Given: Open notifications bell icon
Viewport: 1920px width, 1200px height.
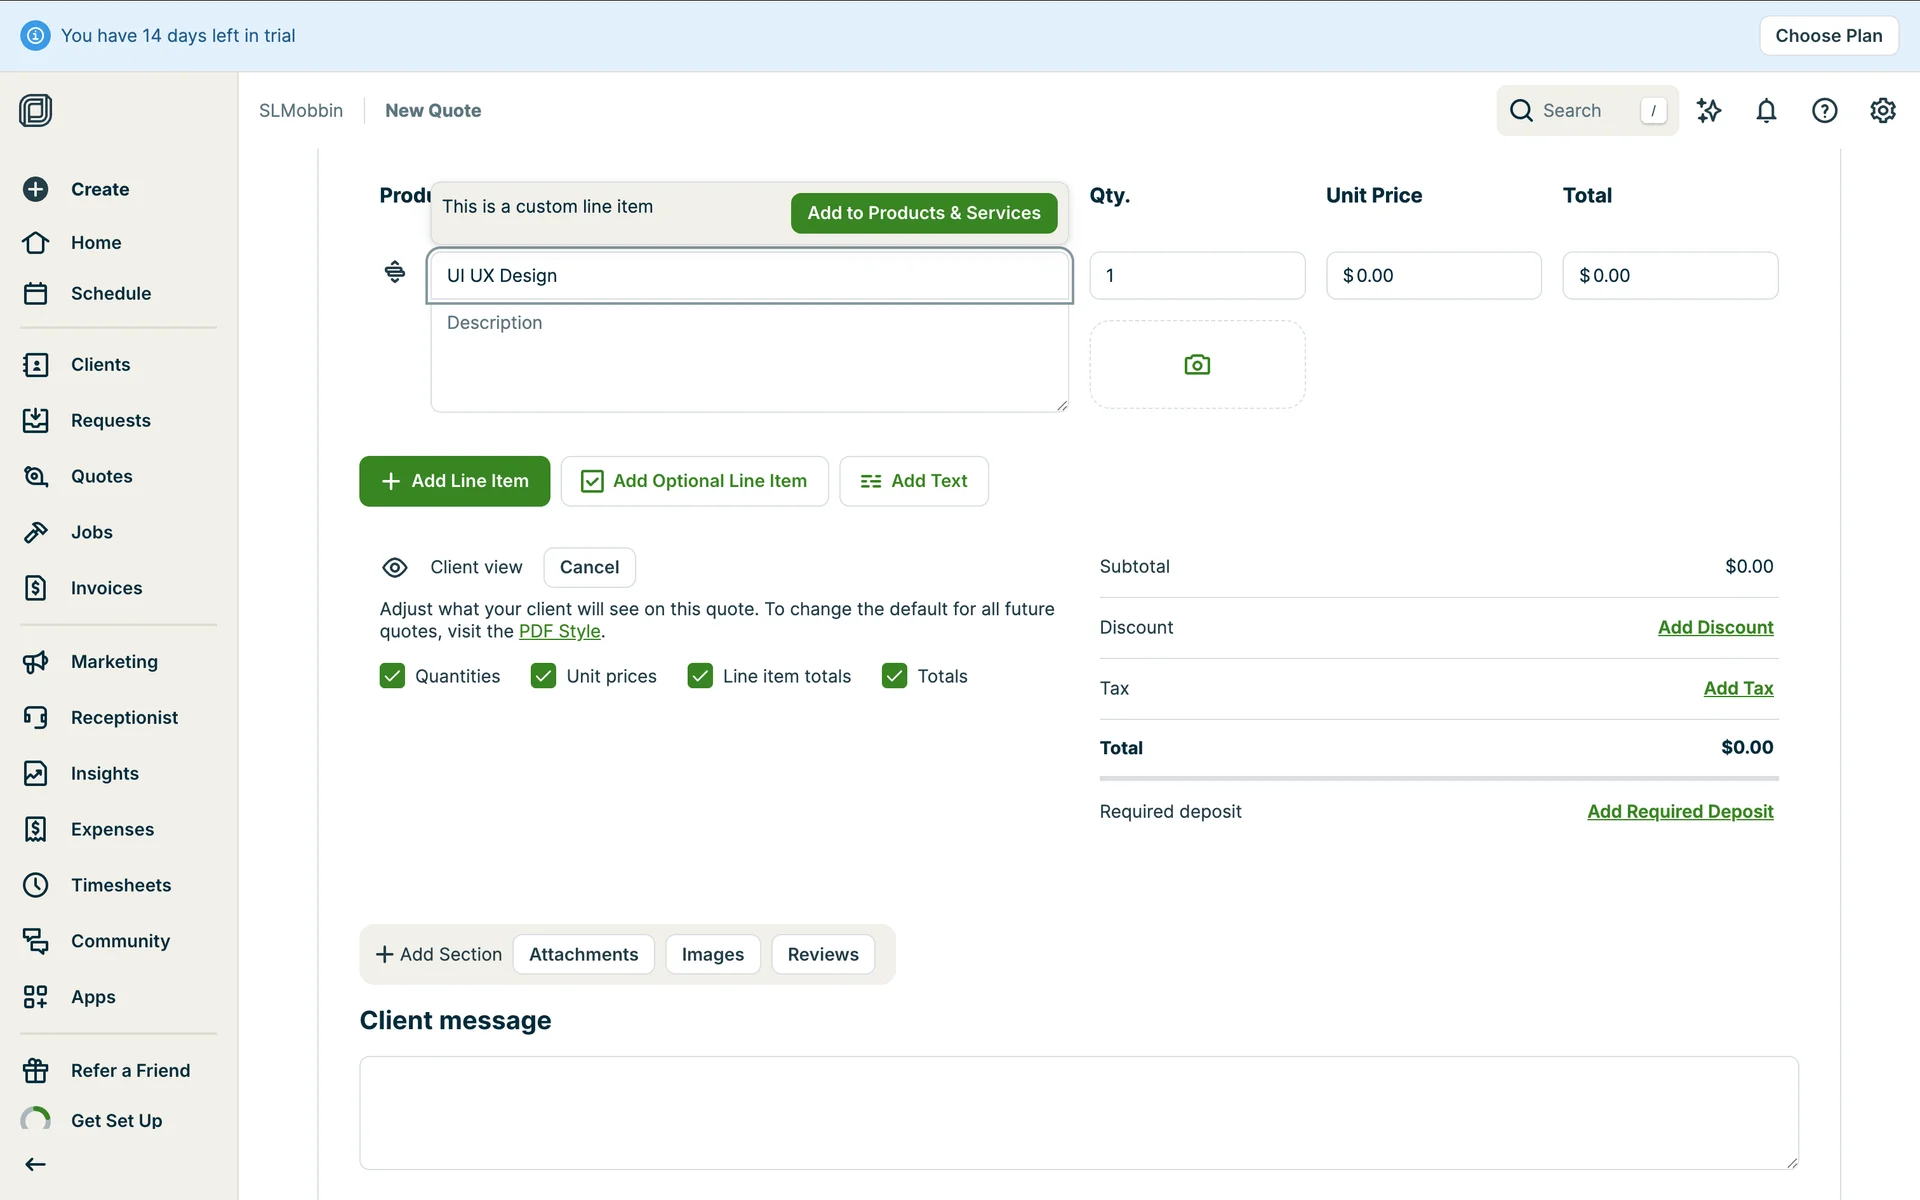Looking at the screenshot, I should coord(1766,111).
